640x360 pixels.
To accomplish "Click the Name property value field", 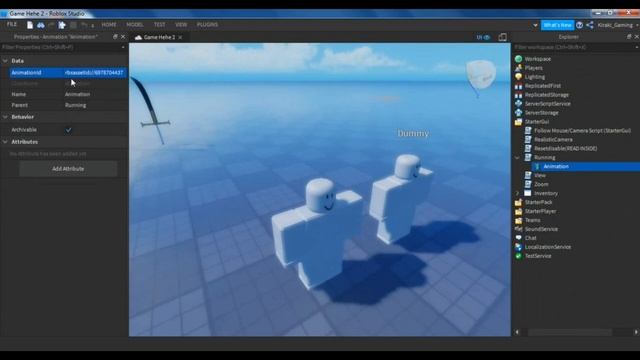I will (x=94, y=94).
